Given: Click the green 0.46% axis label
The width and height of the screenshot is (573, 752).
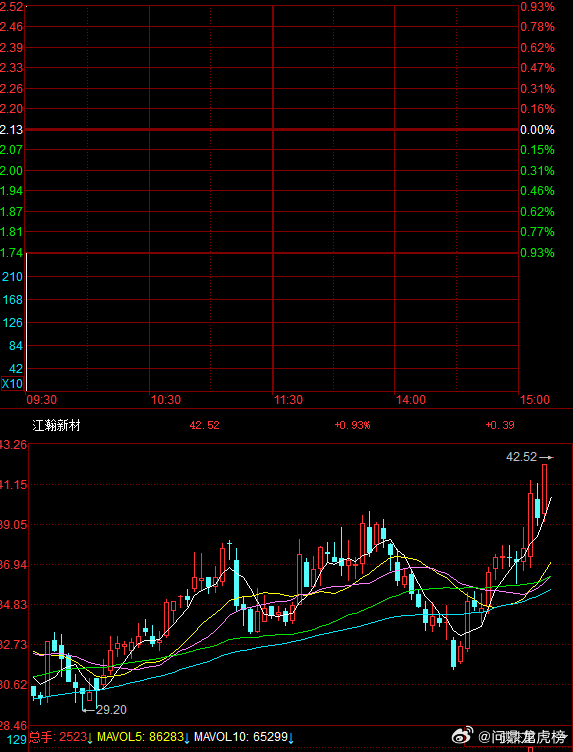Looking at the screenshot, I should pos(538,191).
